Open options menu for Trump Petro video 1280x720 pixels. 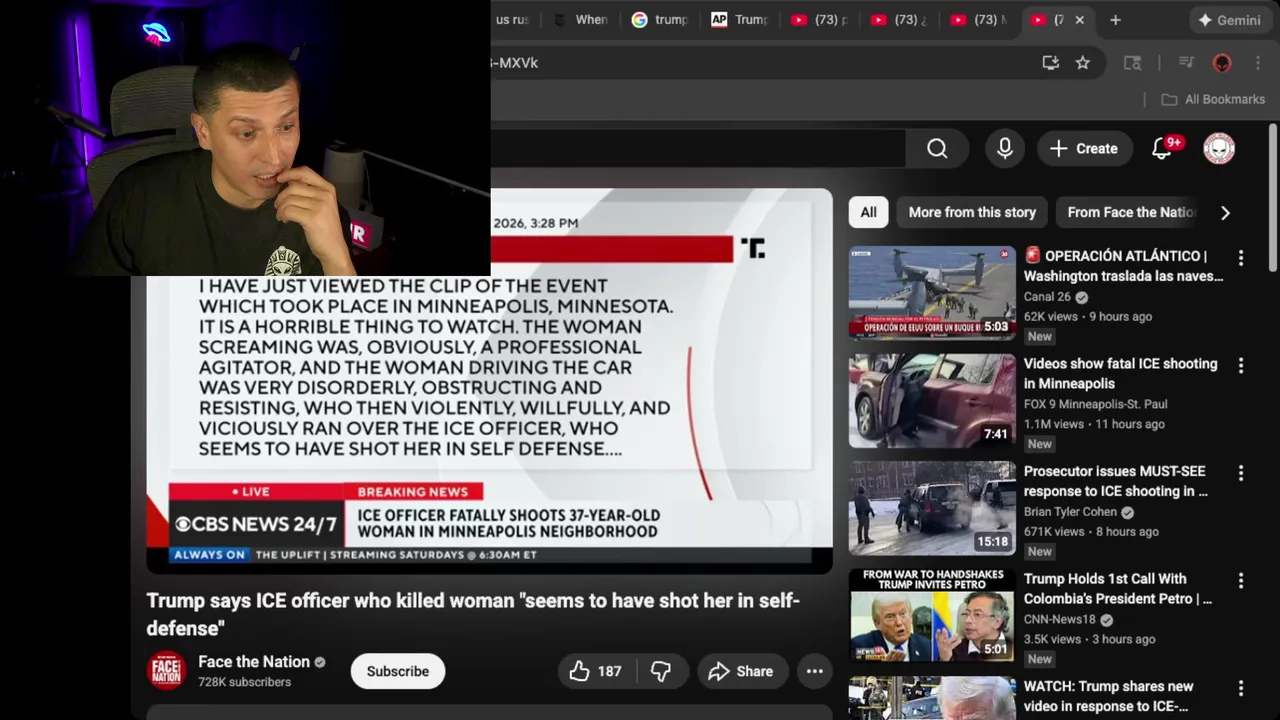1241,581
